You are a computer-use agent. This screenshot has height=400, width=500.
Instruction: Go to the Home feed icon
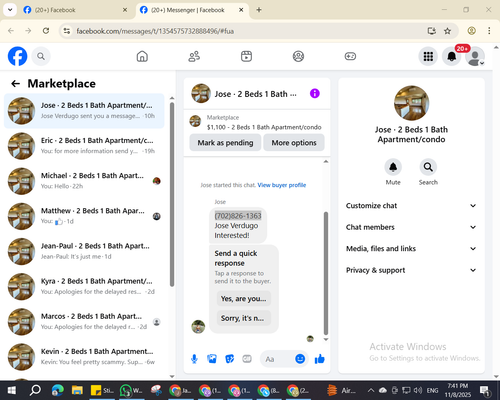(x=142, y=56)
